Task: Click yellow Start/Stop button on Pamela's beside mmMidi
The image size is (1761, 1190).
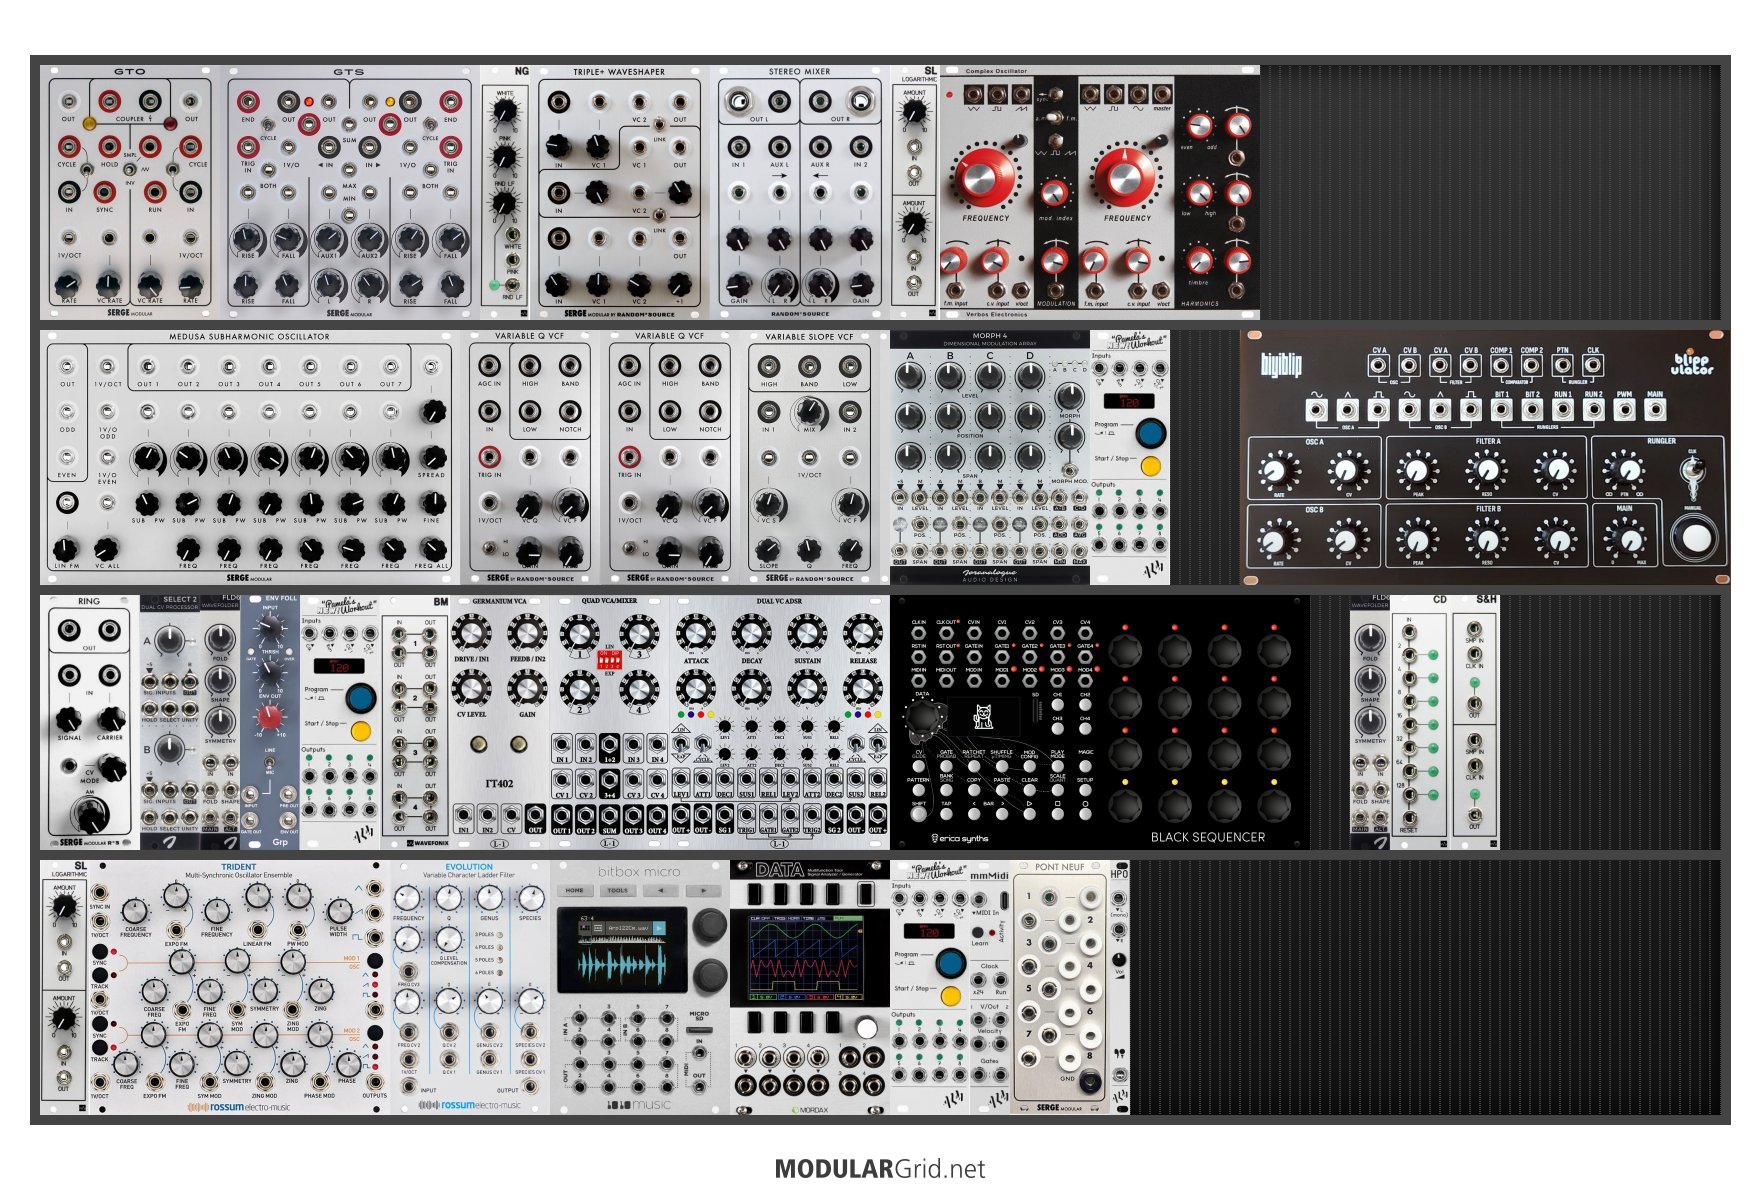Action: (x=951, y=996)
